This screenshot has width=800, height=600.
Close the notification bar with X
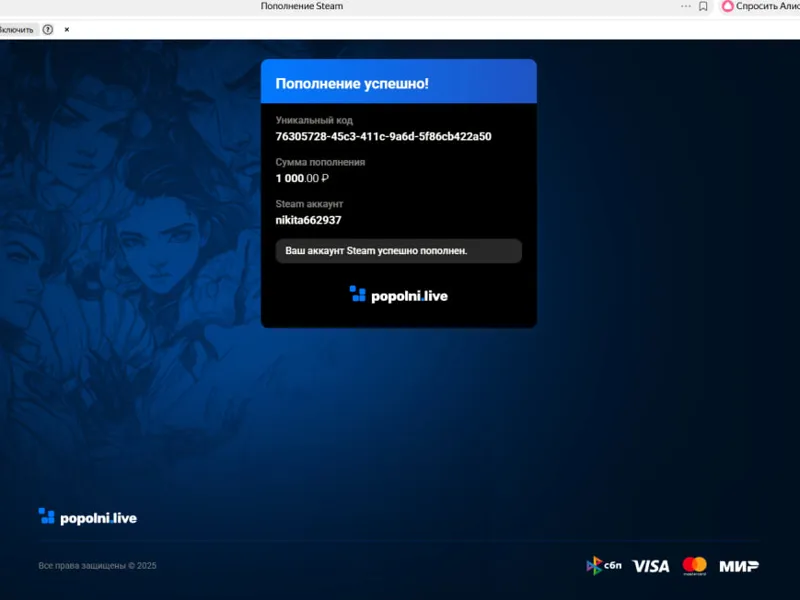coord(67,30)
